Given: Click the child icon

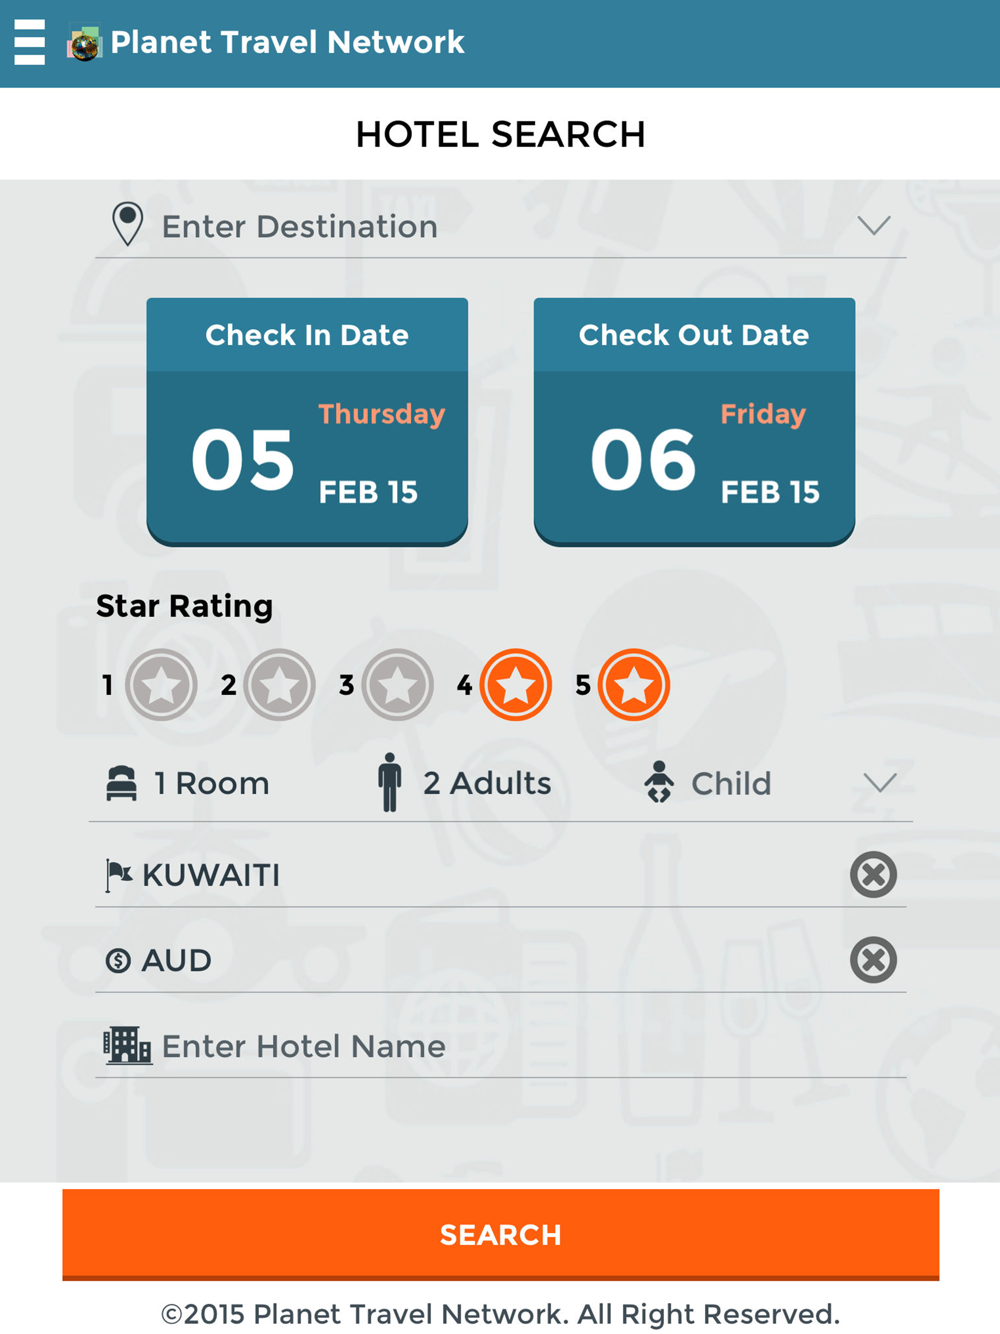Looking at the screenshot, I should click(659, 782).
